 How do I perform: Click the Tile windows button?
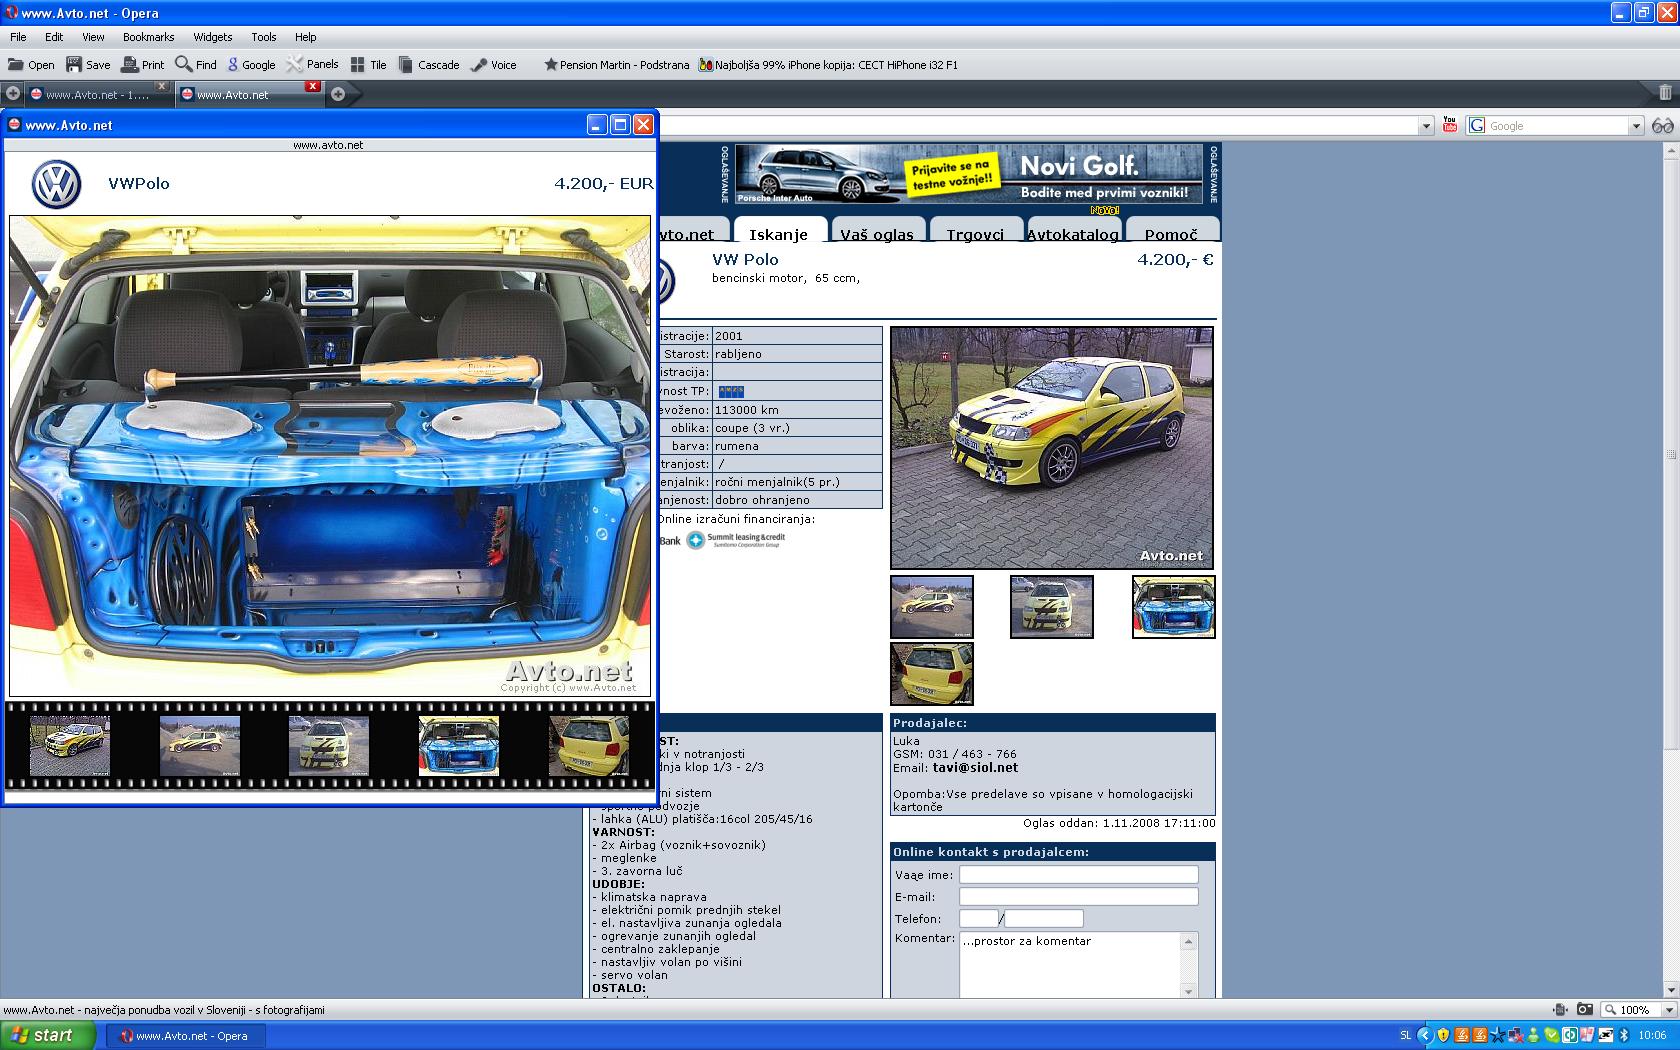368,65
